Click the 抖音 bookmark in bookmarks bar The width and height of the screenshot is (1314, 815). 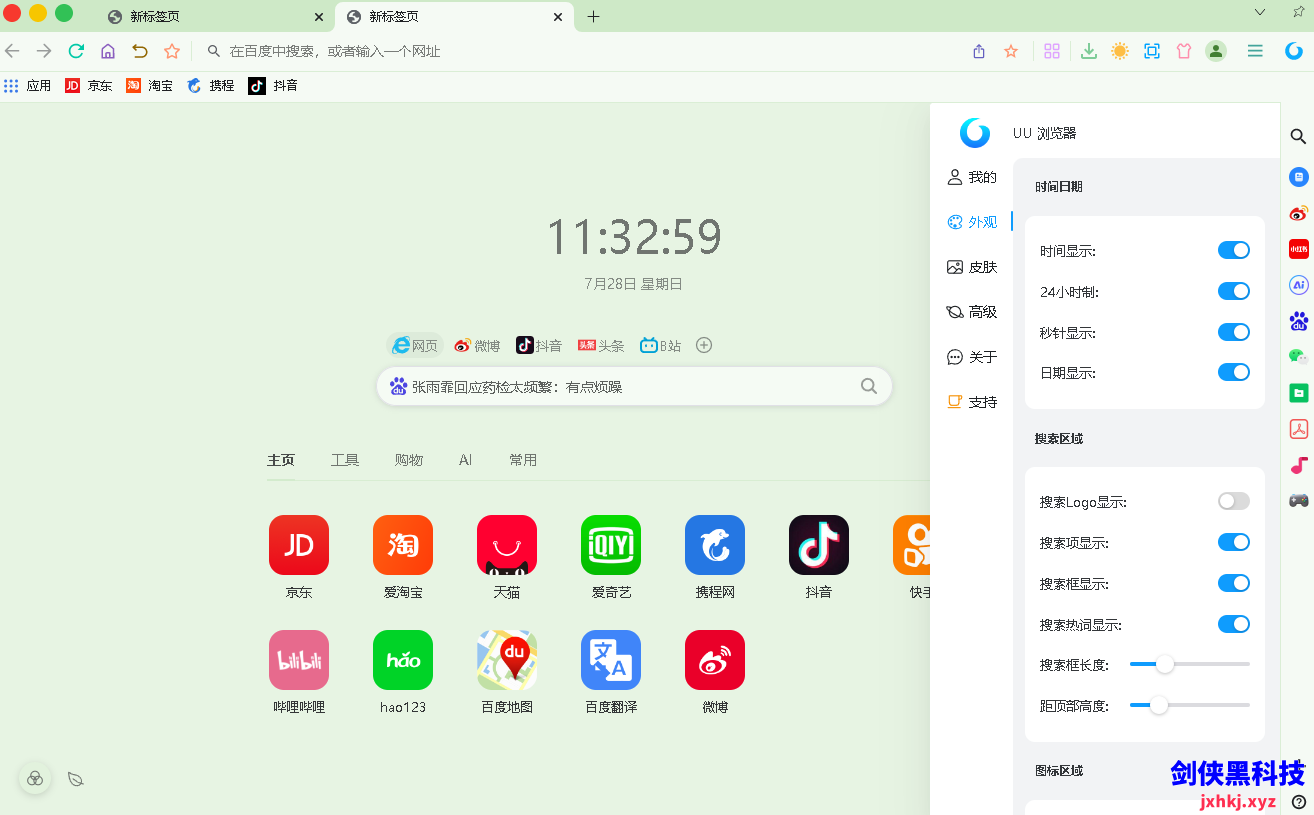tap(274, 85)
